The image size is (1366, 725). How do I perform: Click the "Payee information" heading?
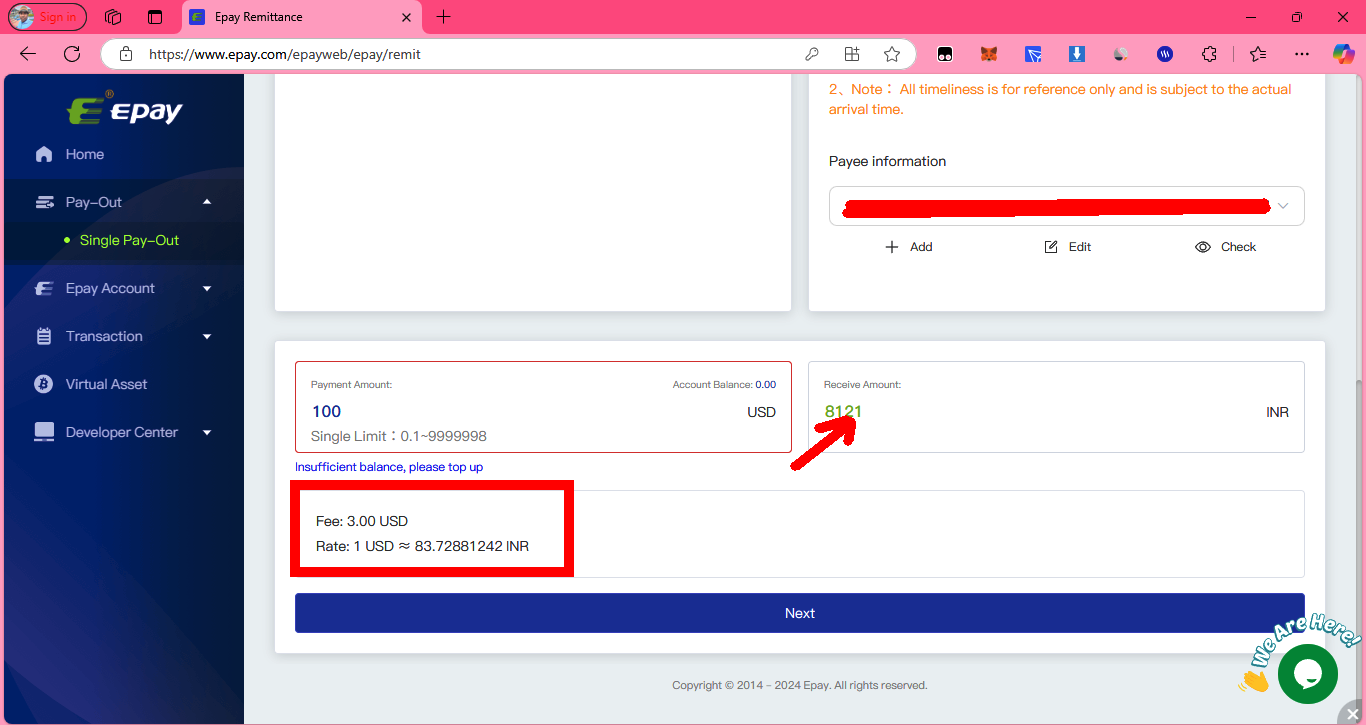click(x=887, y=161)
